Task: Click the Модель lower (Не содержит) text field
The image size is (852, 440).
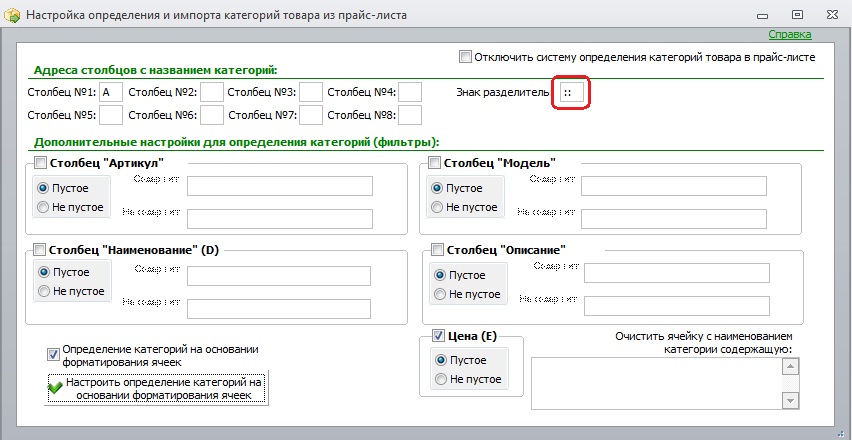Action: pyautogui.click(x=674, y=219)
